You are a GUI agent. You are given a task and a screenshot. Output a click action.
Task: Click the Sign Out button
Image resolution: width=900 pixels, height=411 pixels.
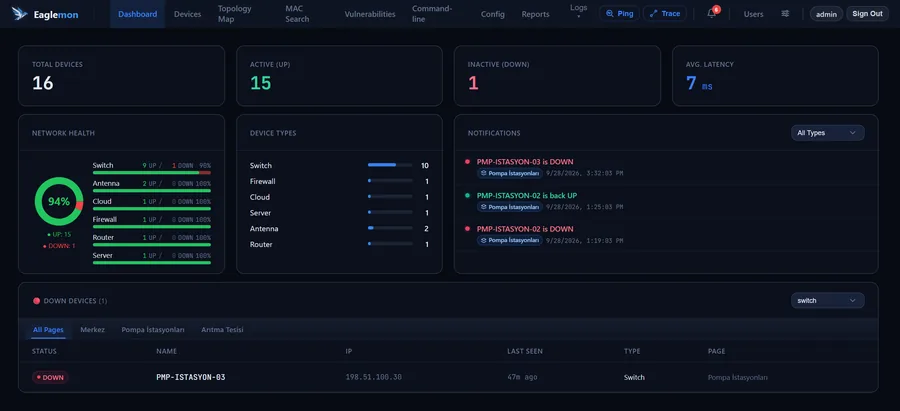point(867,14)
